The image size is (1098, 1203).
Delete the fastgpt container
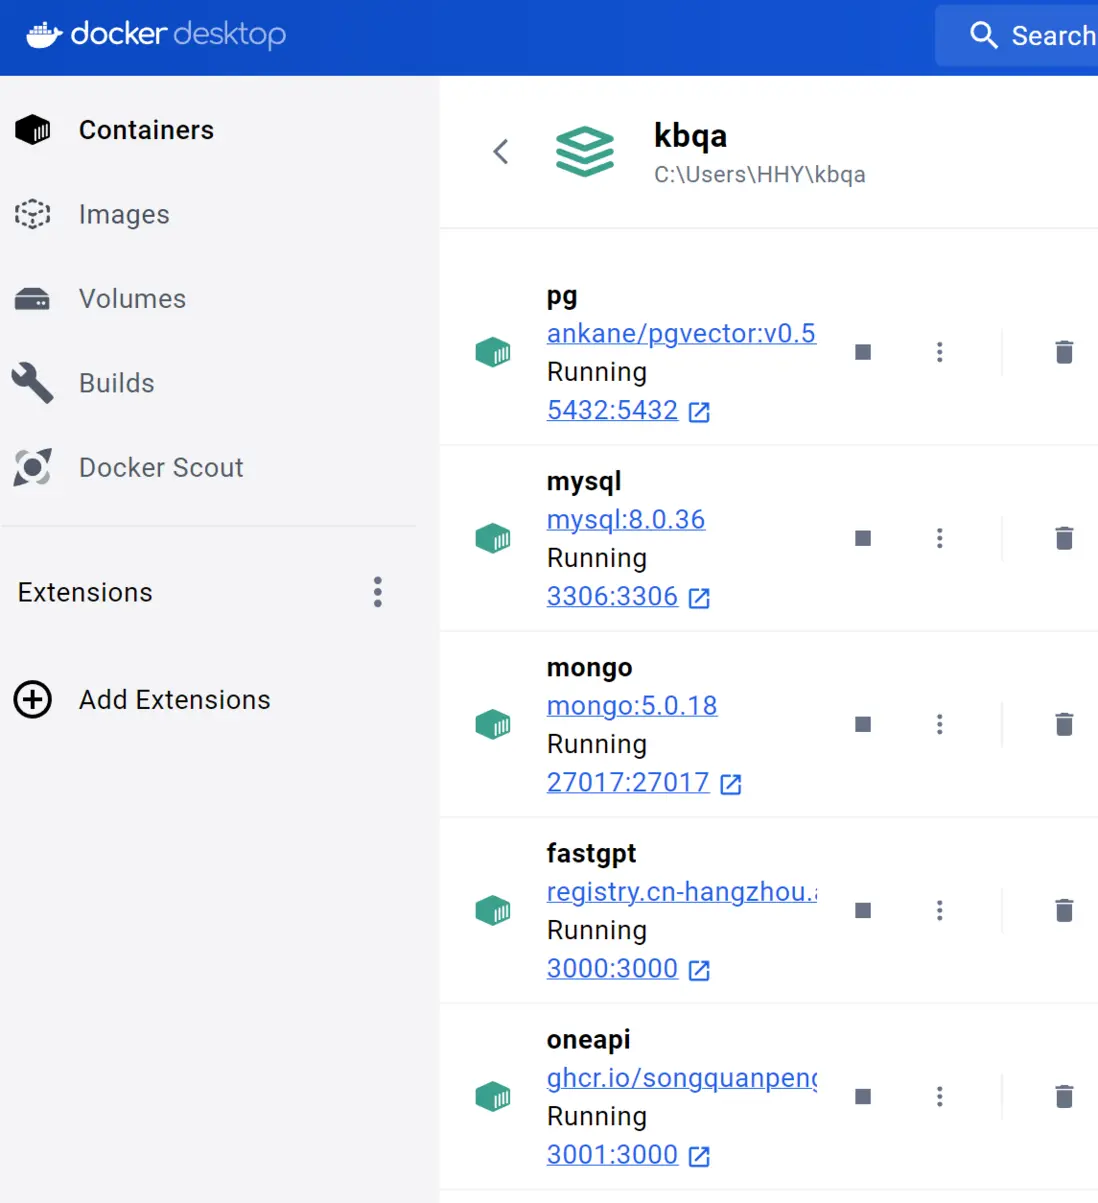pyautogui.click(x=1064, y=910)
